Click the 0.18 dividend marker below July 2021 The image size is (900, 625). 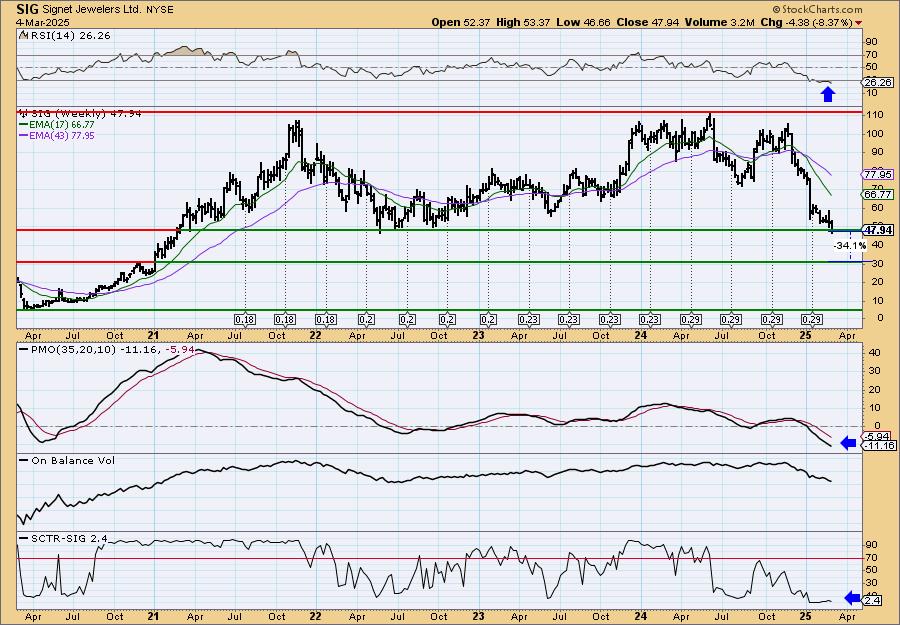click(245, 319)
